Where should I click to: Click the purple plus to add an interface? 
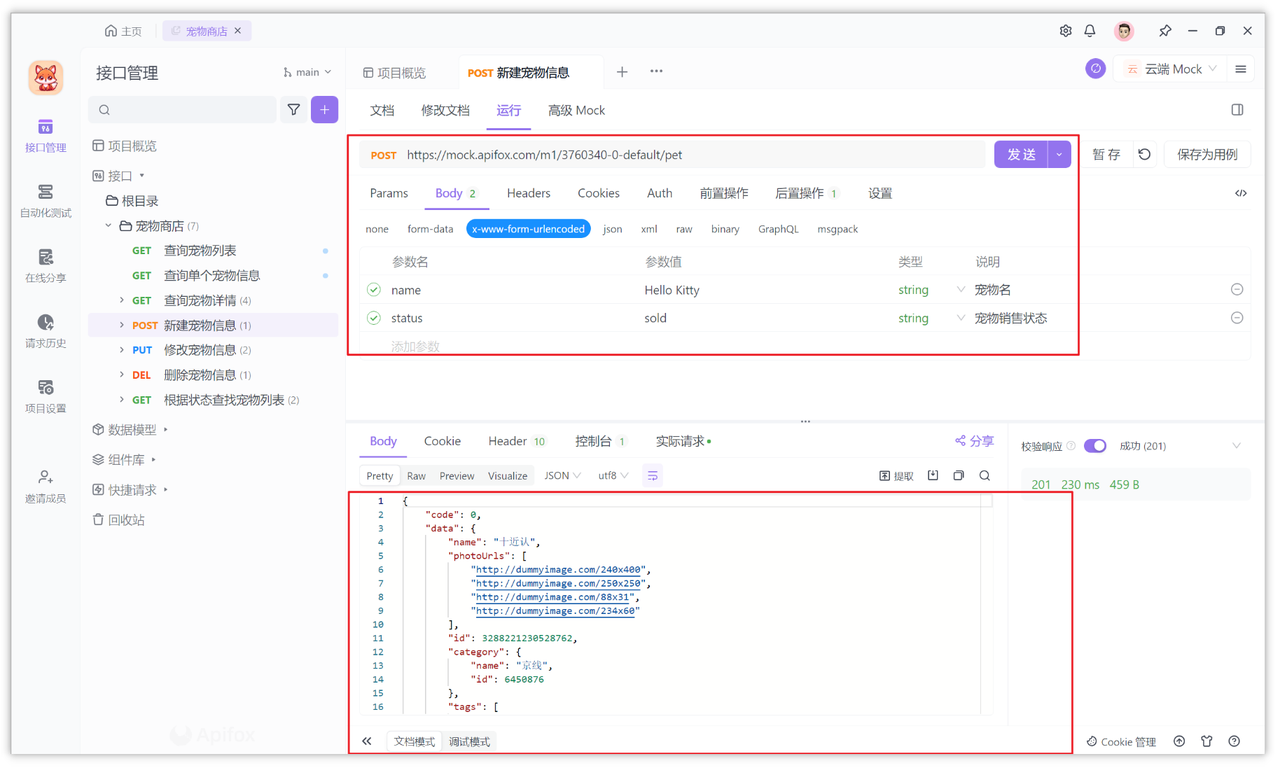(325, 110)
